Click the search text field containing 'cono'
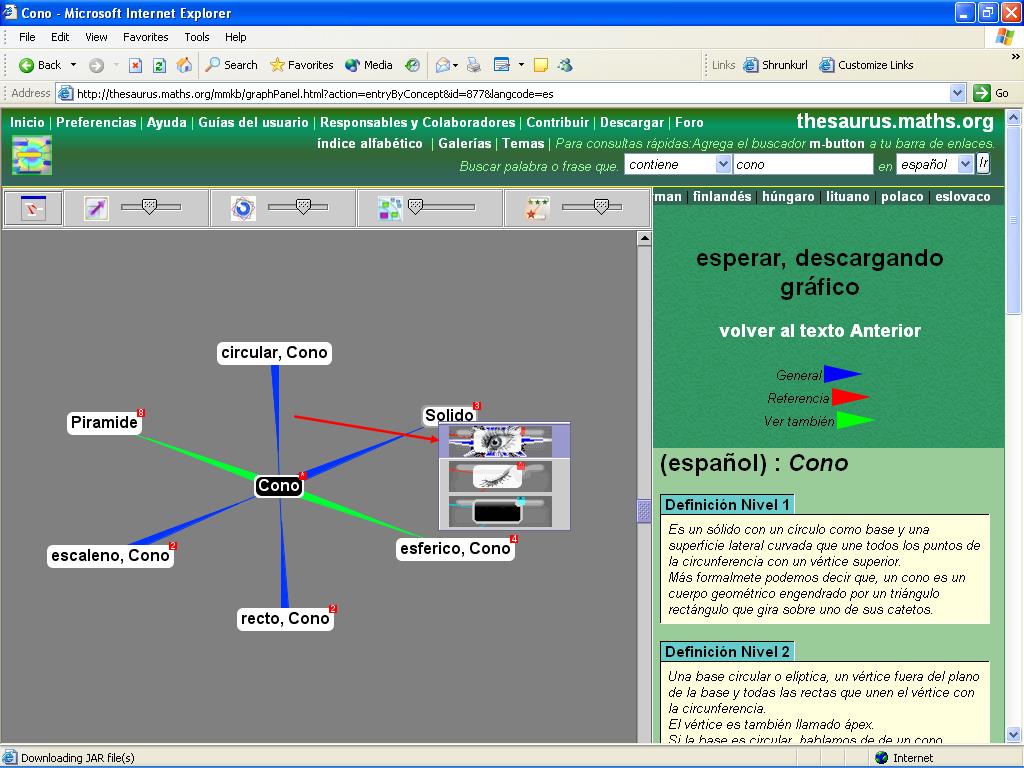The height and width of the screenshot is (768, 1024). click(x=802, y=164)
